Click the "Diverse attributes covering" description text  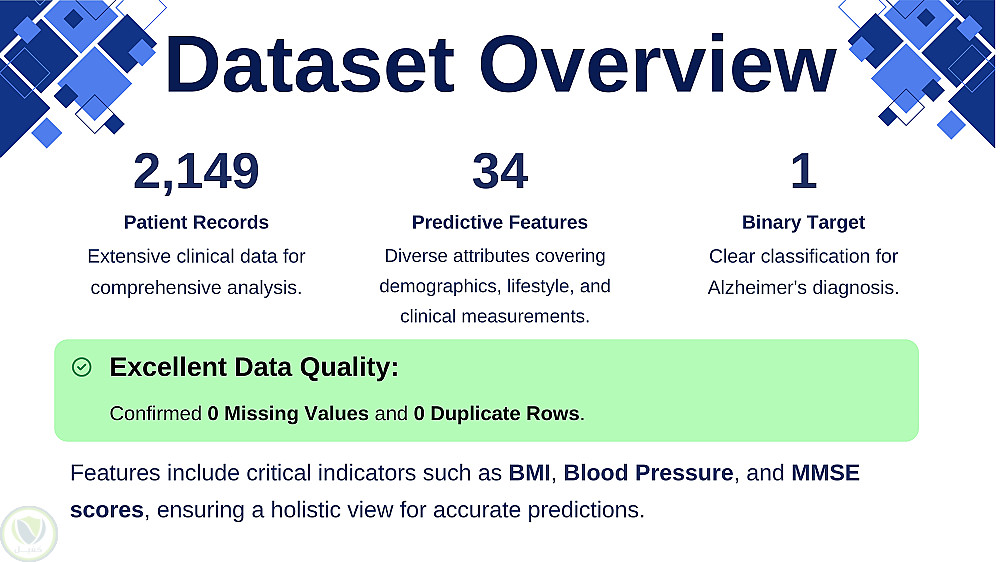pyautogui.click(x=494, y=256)
